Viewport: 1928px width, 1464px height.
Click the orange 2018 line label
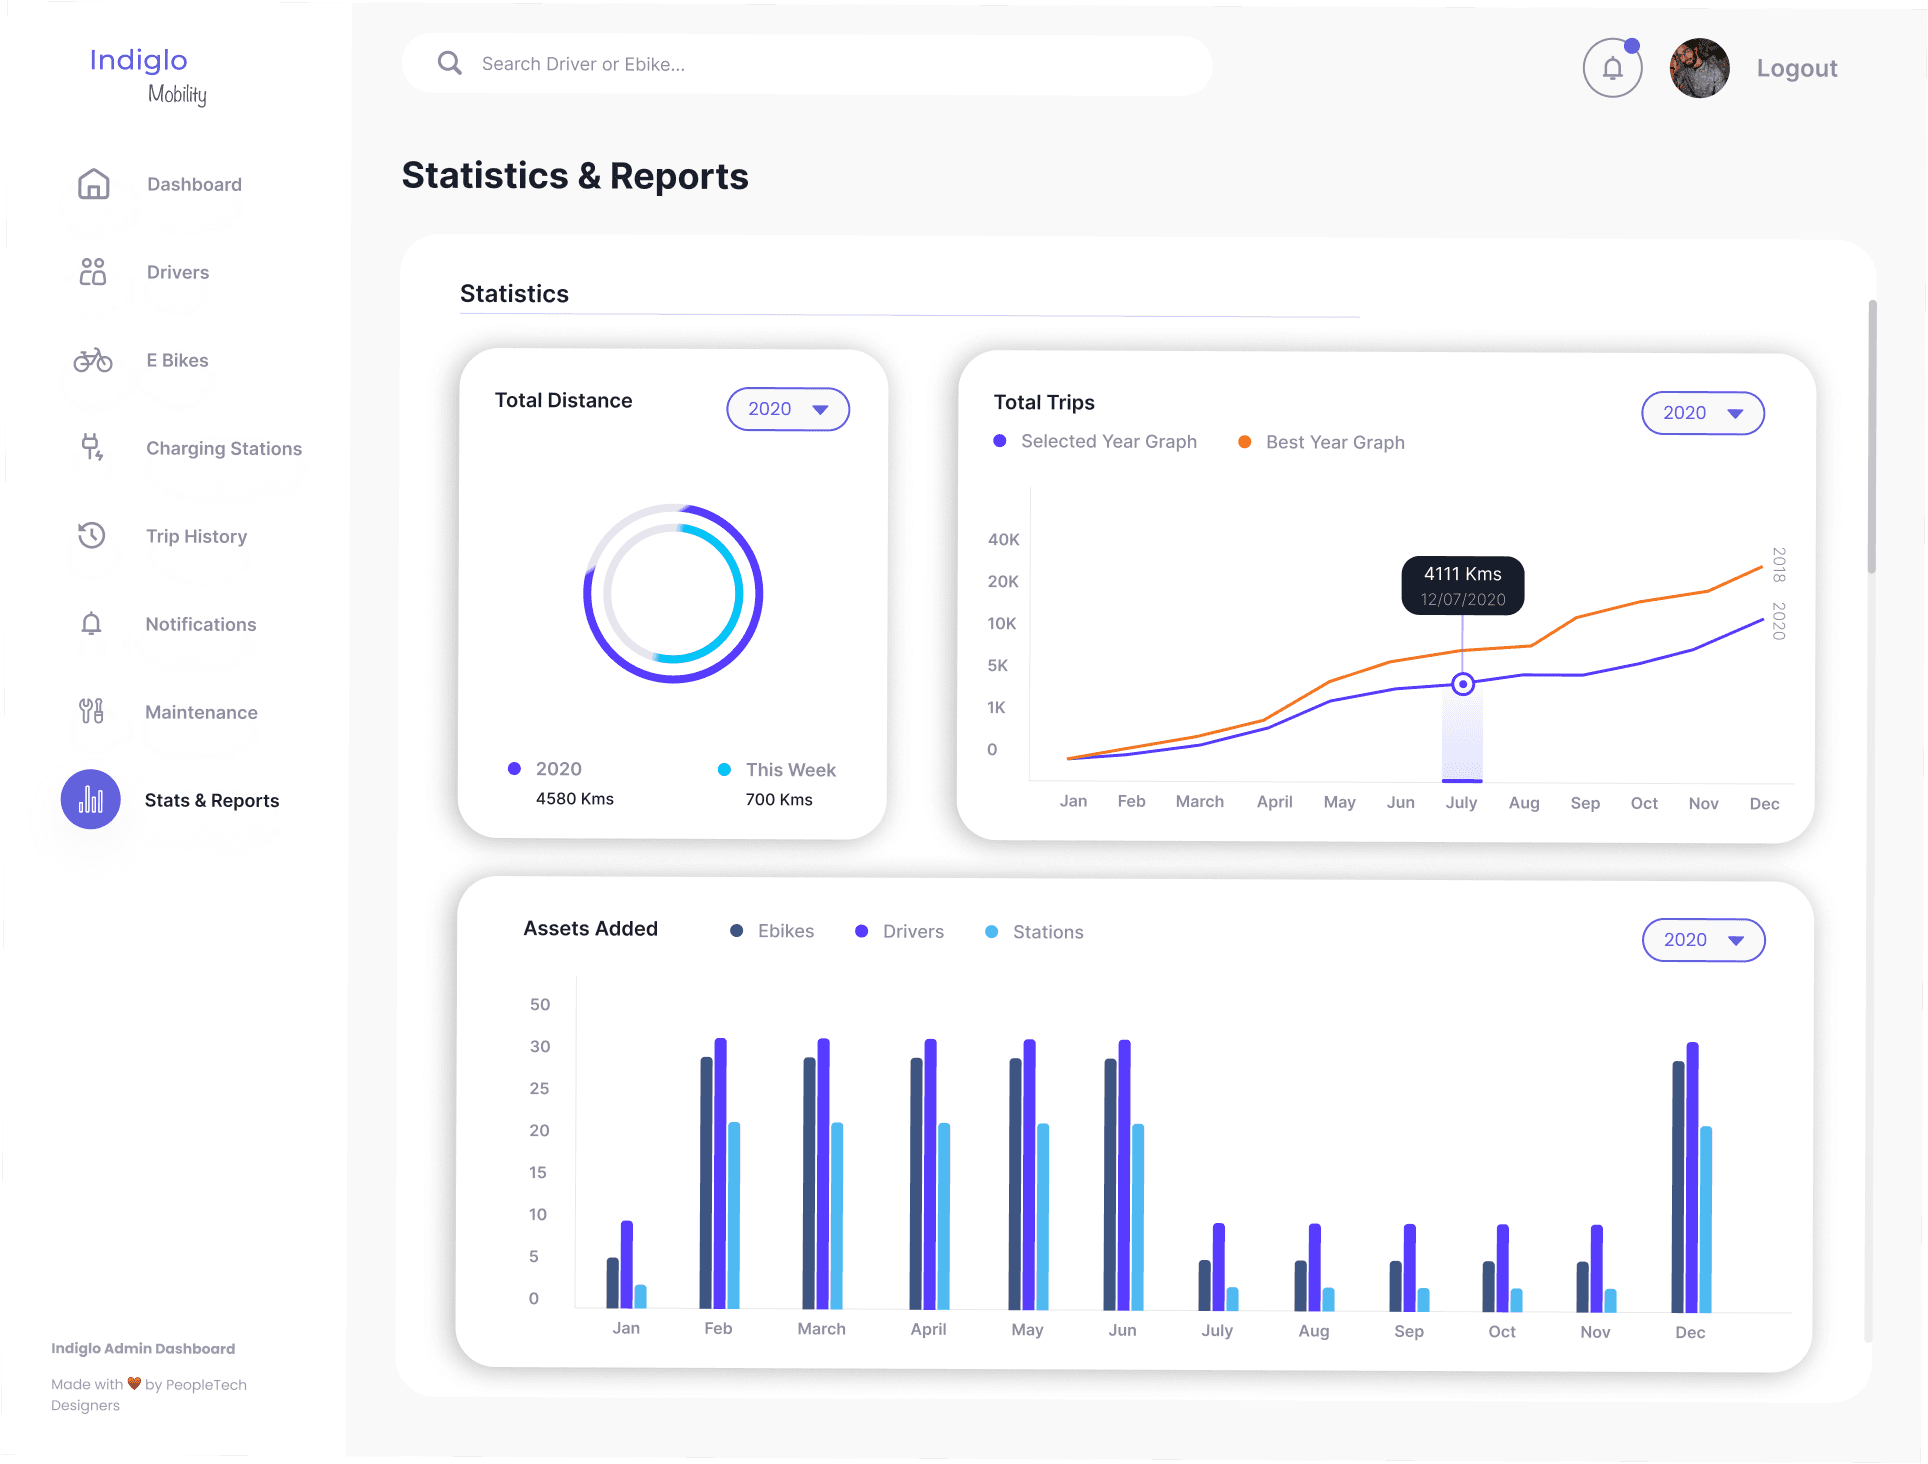[x=1779, y=565]
